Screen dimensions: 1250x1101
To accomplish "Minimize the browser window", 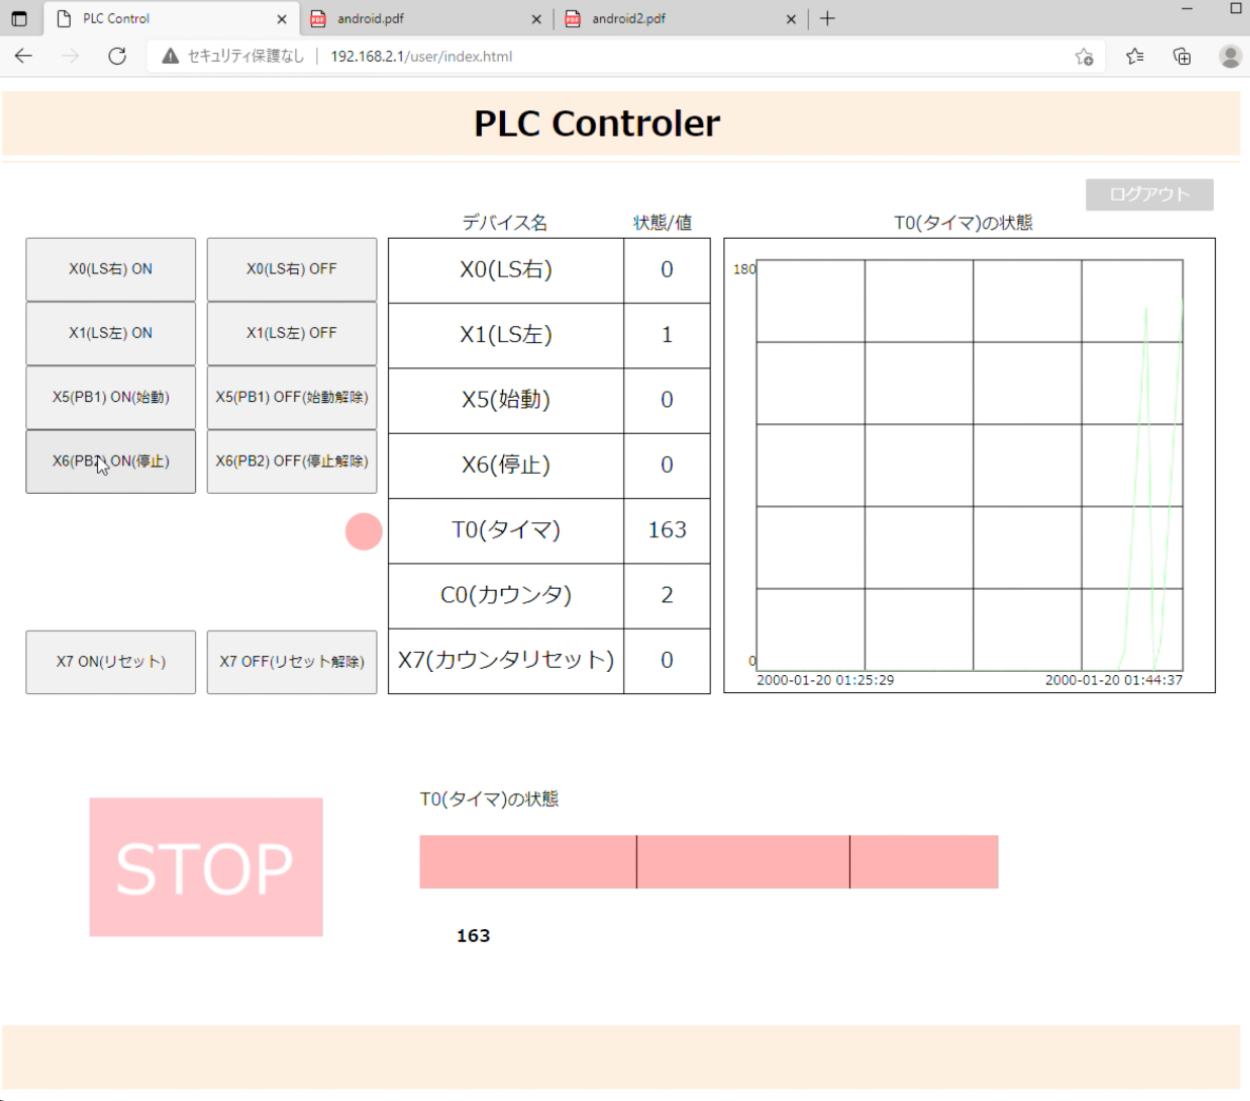I will (x=1187, y=9).
